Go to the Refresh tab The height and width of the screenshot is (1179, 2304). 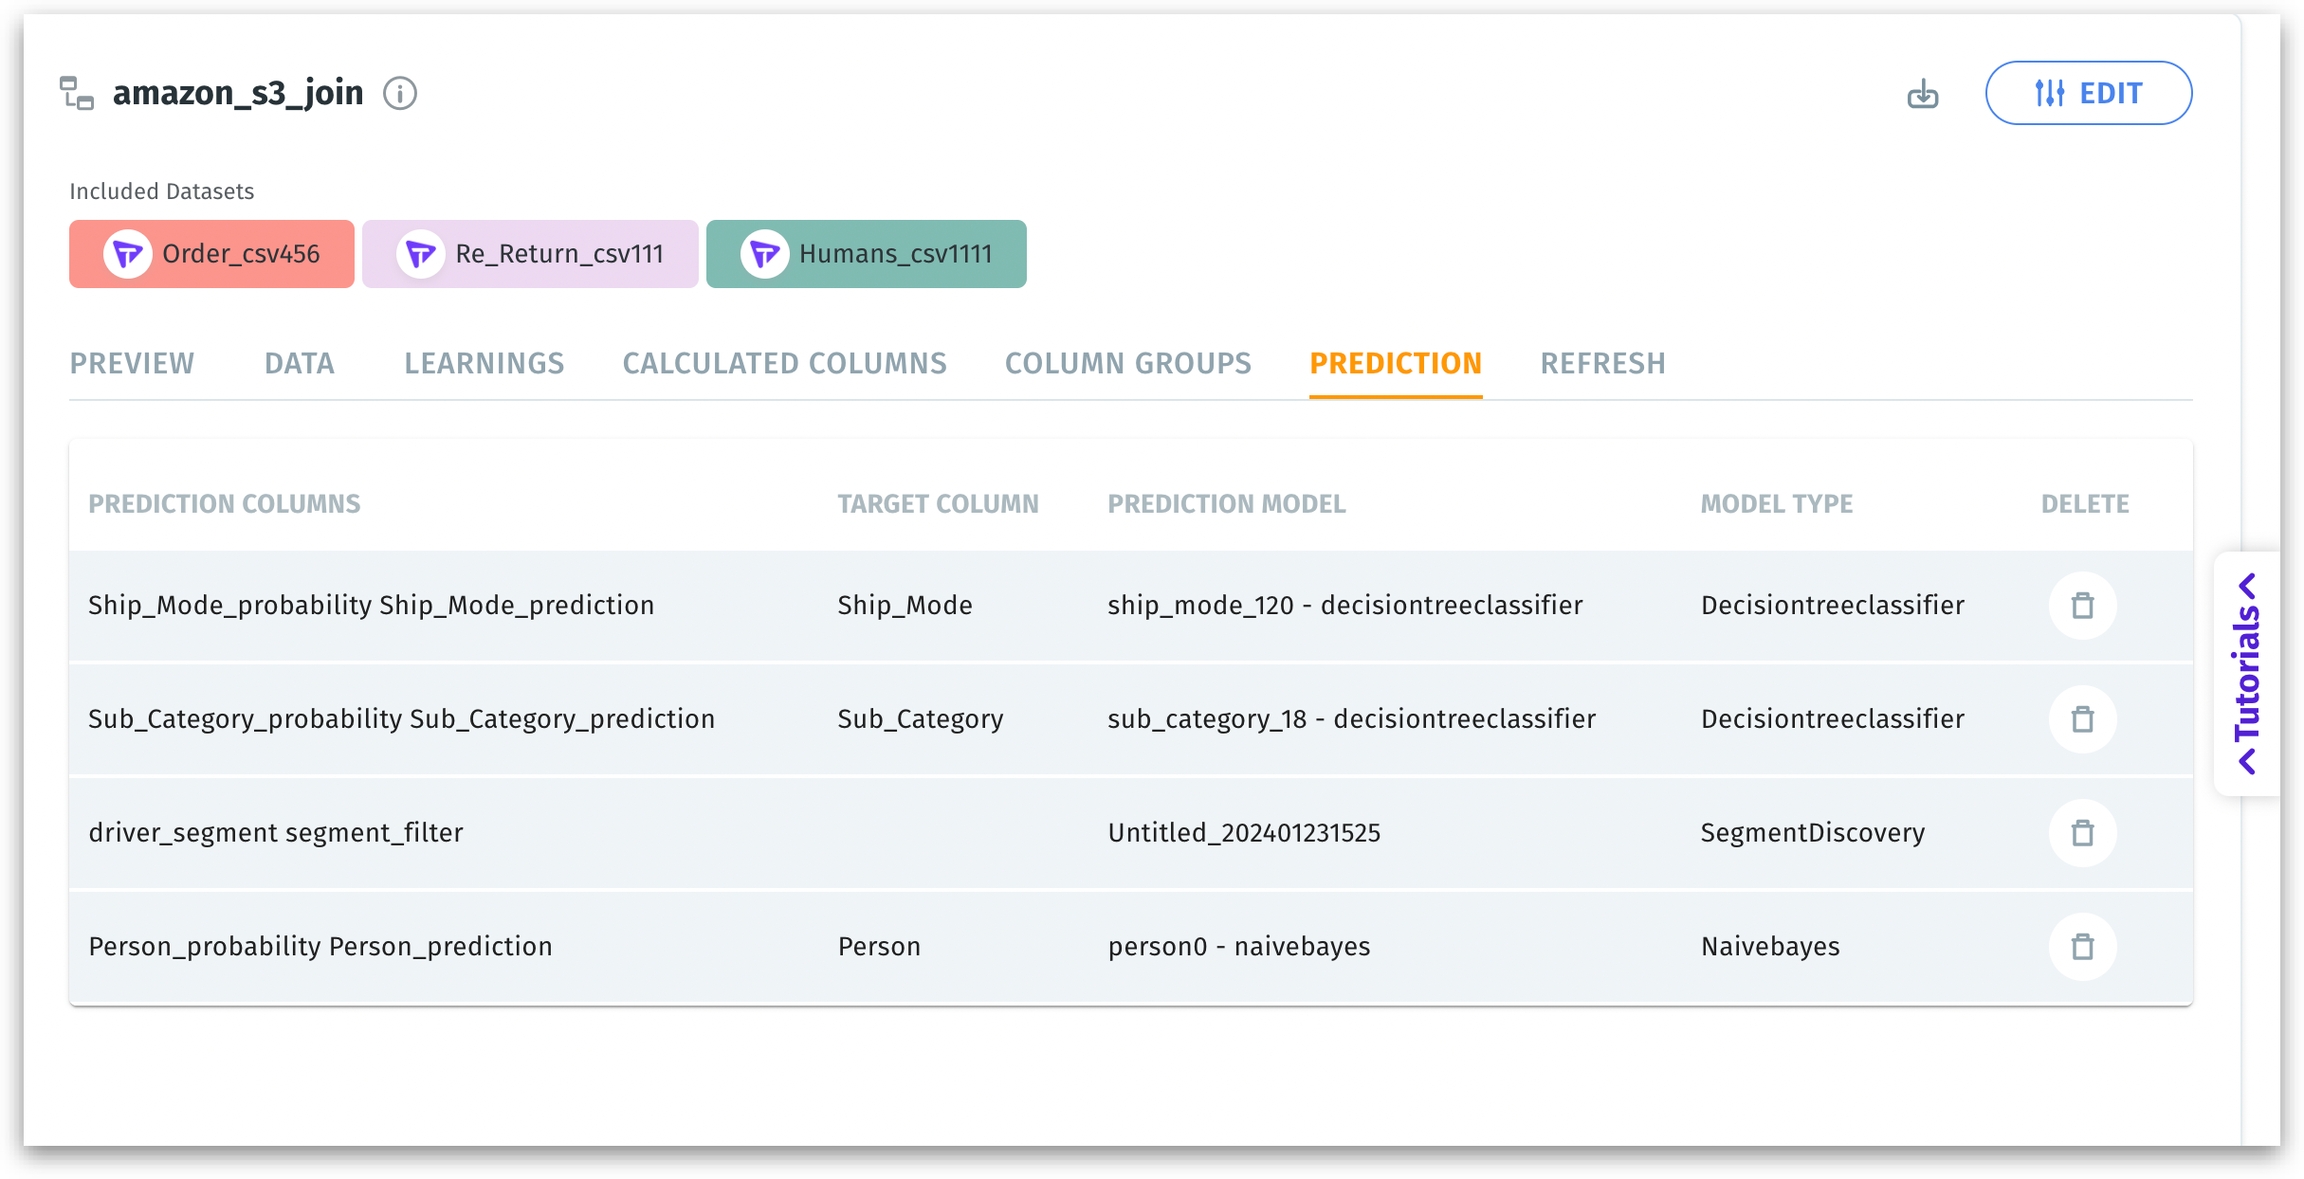click(1602, 363)
